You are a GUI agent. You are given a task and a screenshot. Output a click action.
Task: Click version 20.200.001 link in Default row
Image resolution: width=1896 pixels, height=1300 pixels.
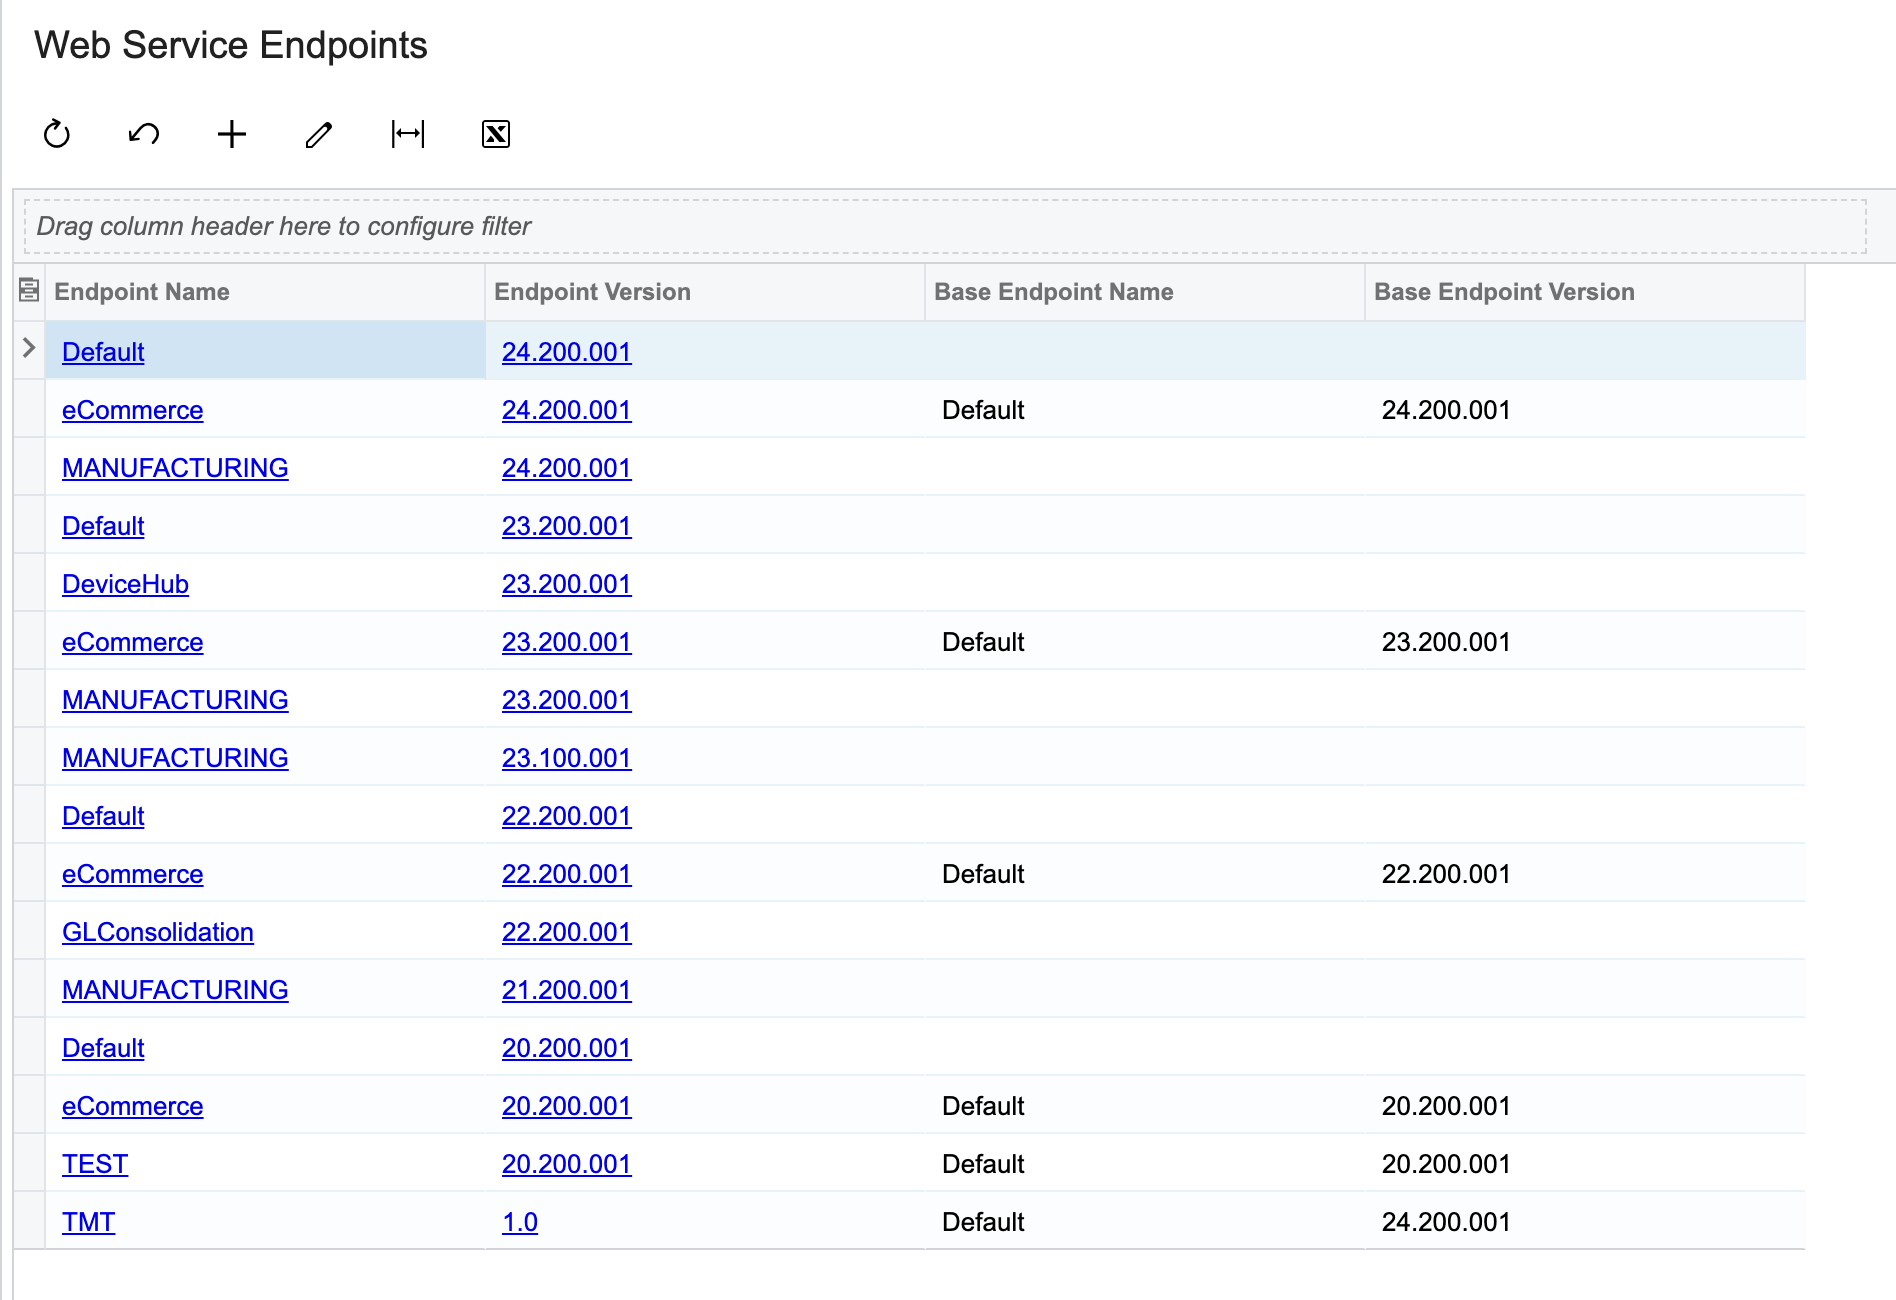[566, 1048]
